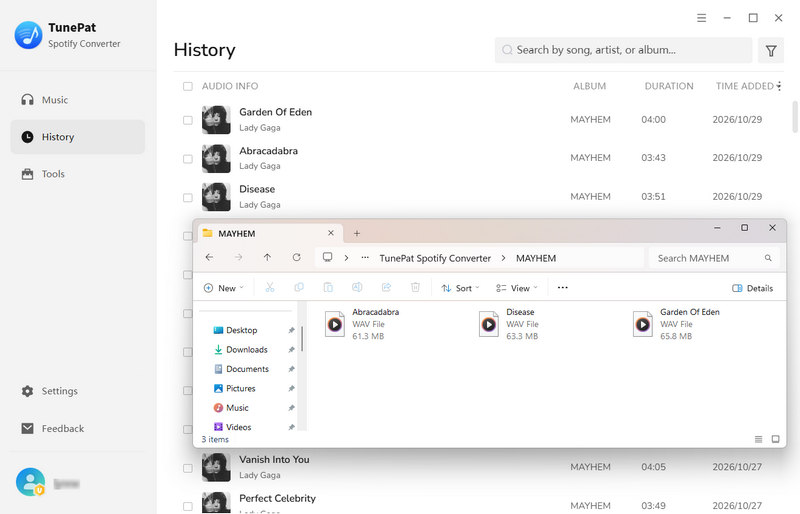Expand the chevron after the monitor icon
Viewport: 800px width, 514px height.
point(346,258)
